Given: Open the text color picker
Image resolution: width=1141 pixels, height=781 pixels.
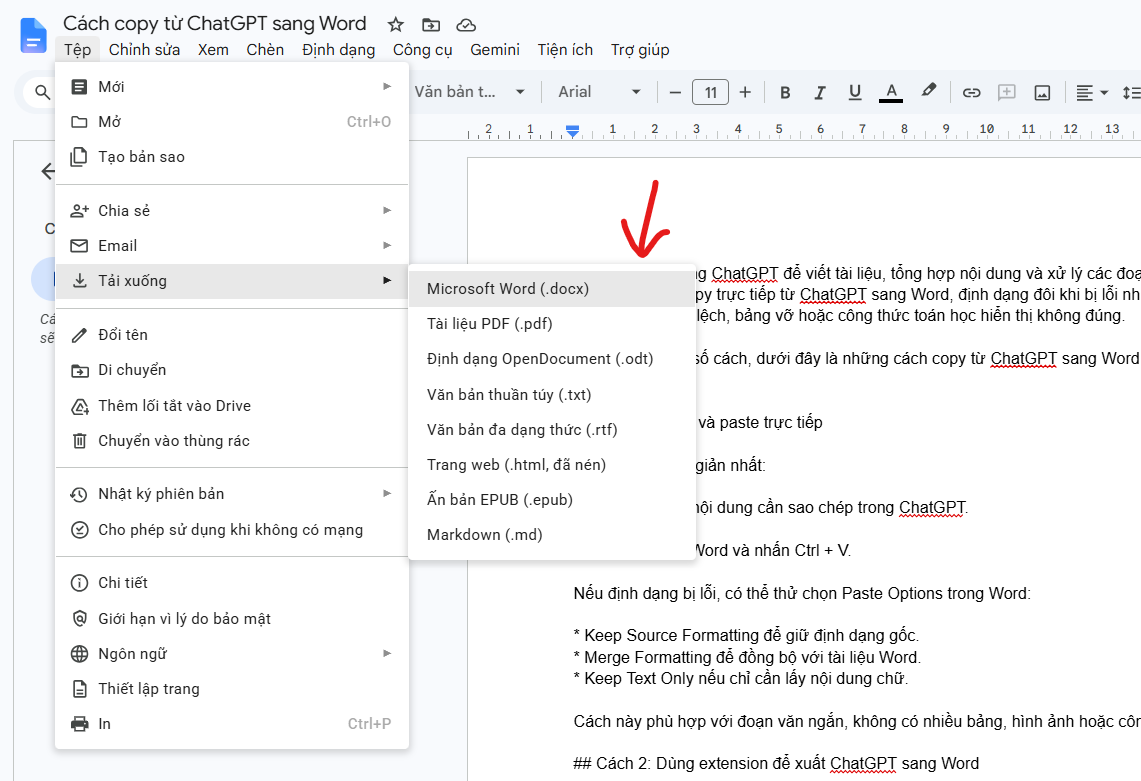Looking at the screenshot, I should [x=891, y=92].
